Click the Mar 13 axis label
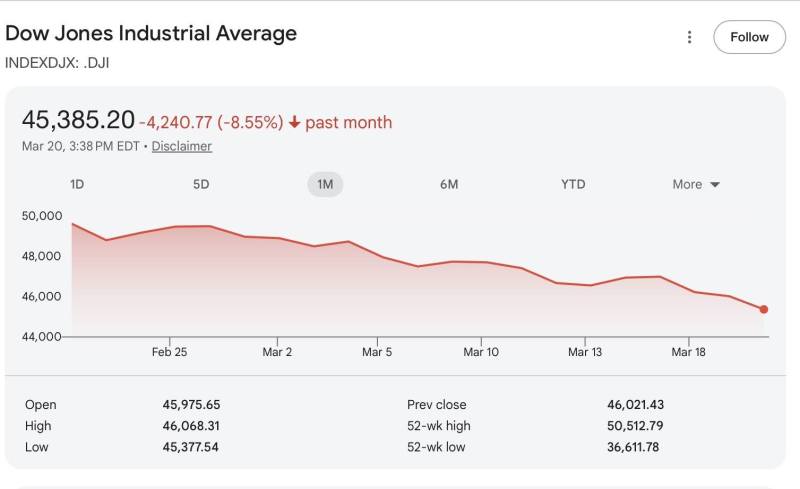Viewport: 800px width, 489px height. [x=585, y=352]
